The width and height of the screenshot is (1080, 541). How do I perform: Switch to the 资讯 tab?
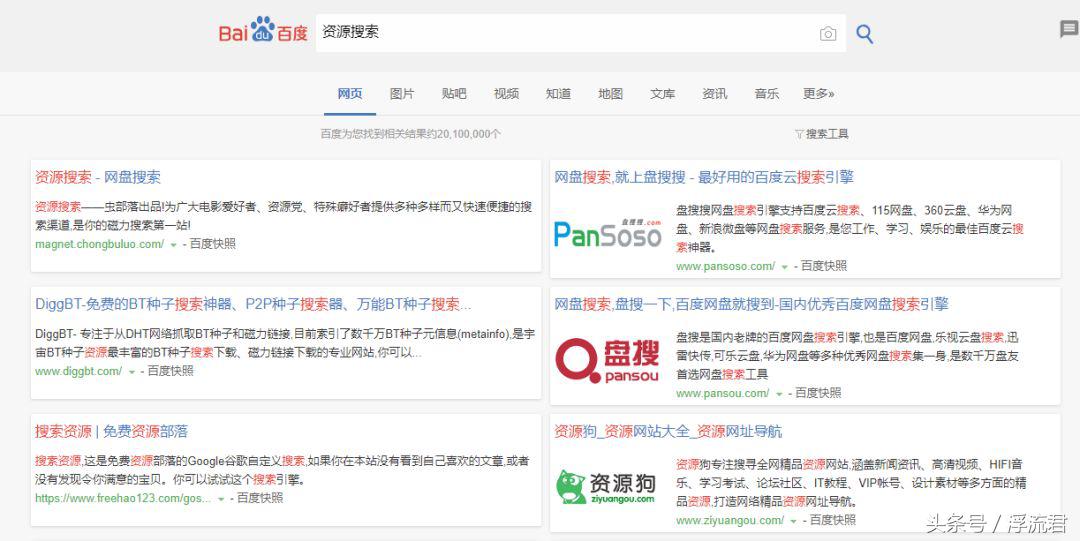click(x=715, y=94)
